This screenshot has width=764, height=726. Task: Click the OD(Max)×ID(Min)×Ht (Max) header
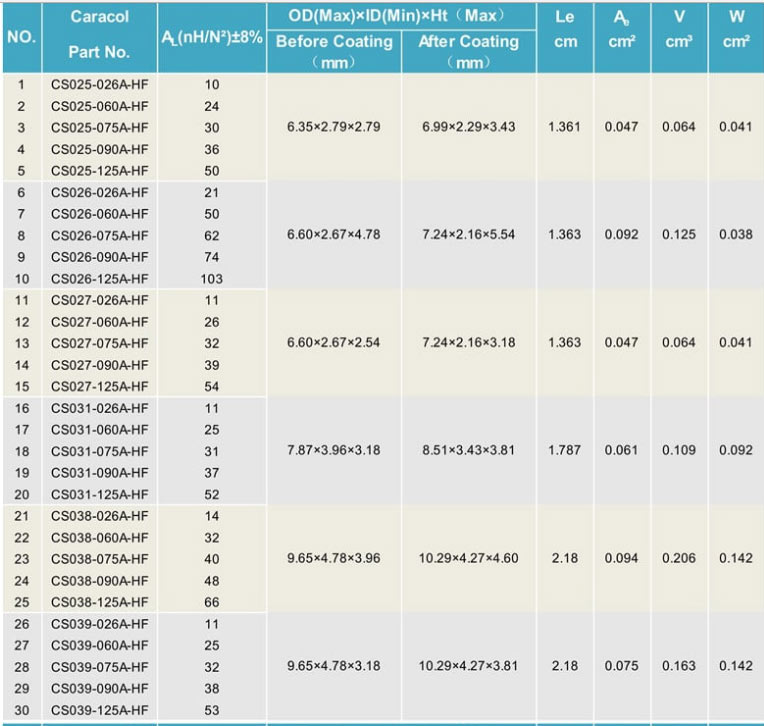(x=401, y=16)
